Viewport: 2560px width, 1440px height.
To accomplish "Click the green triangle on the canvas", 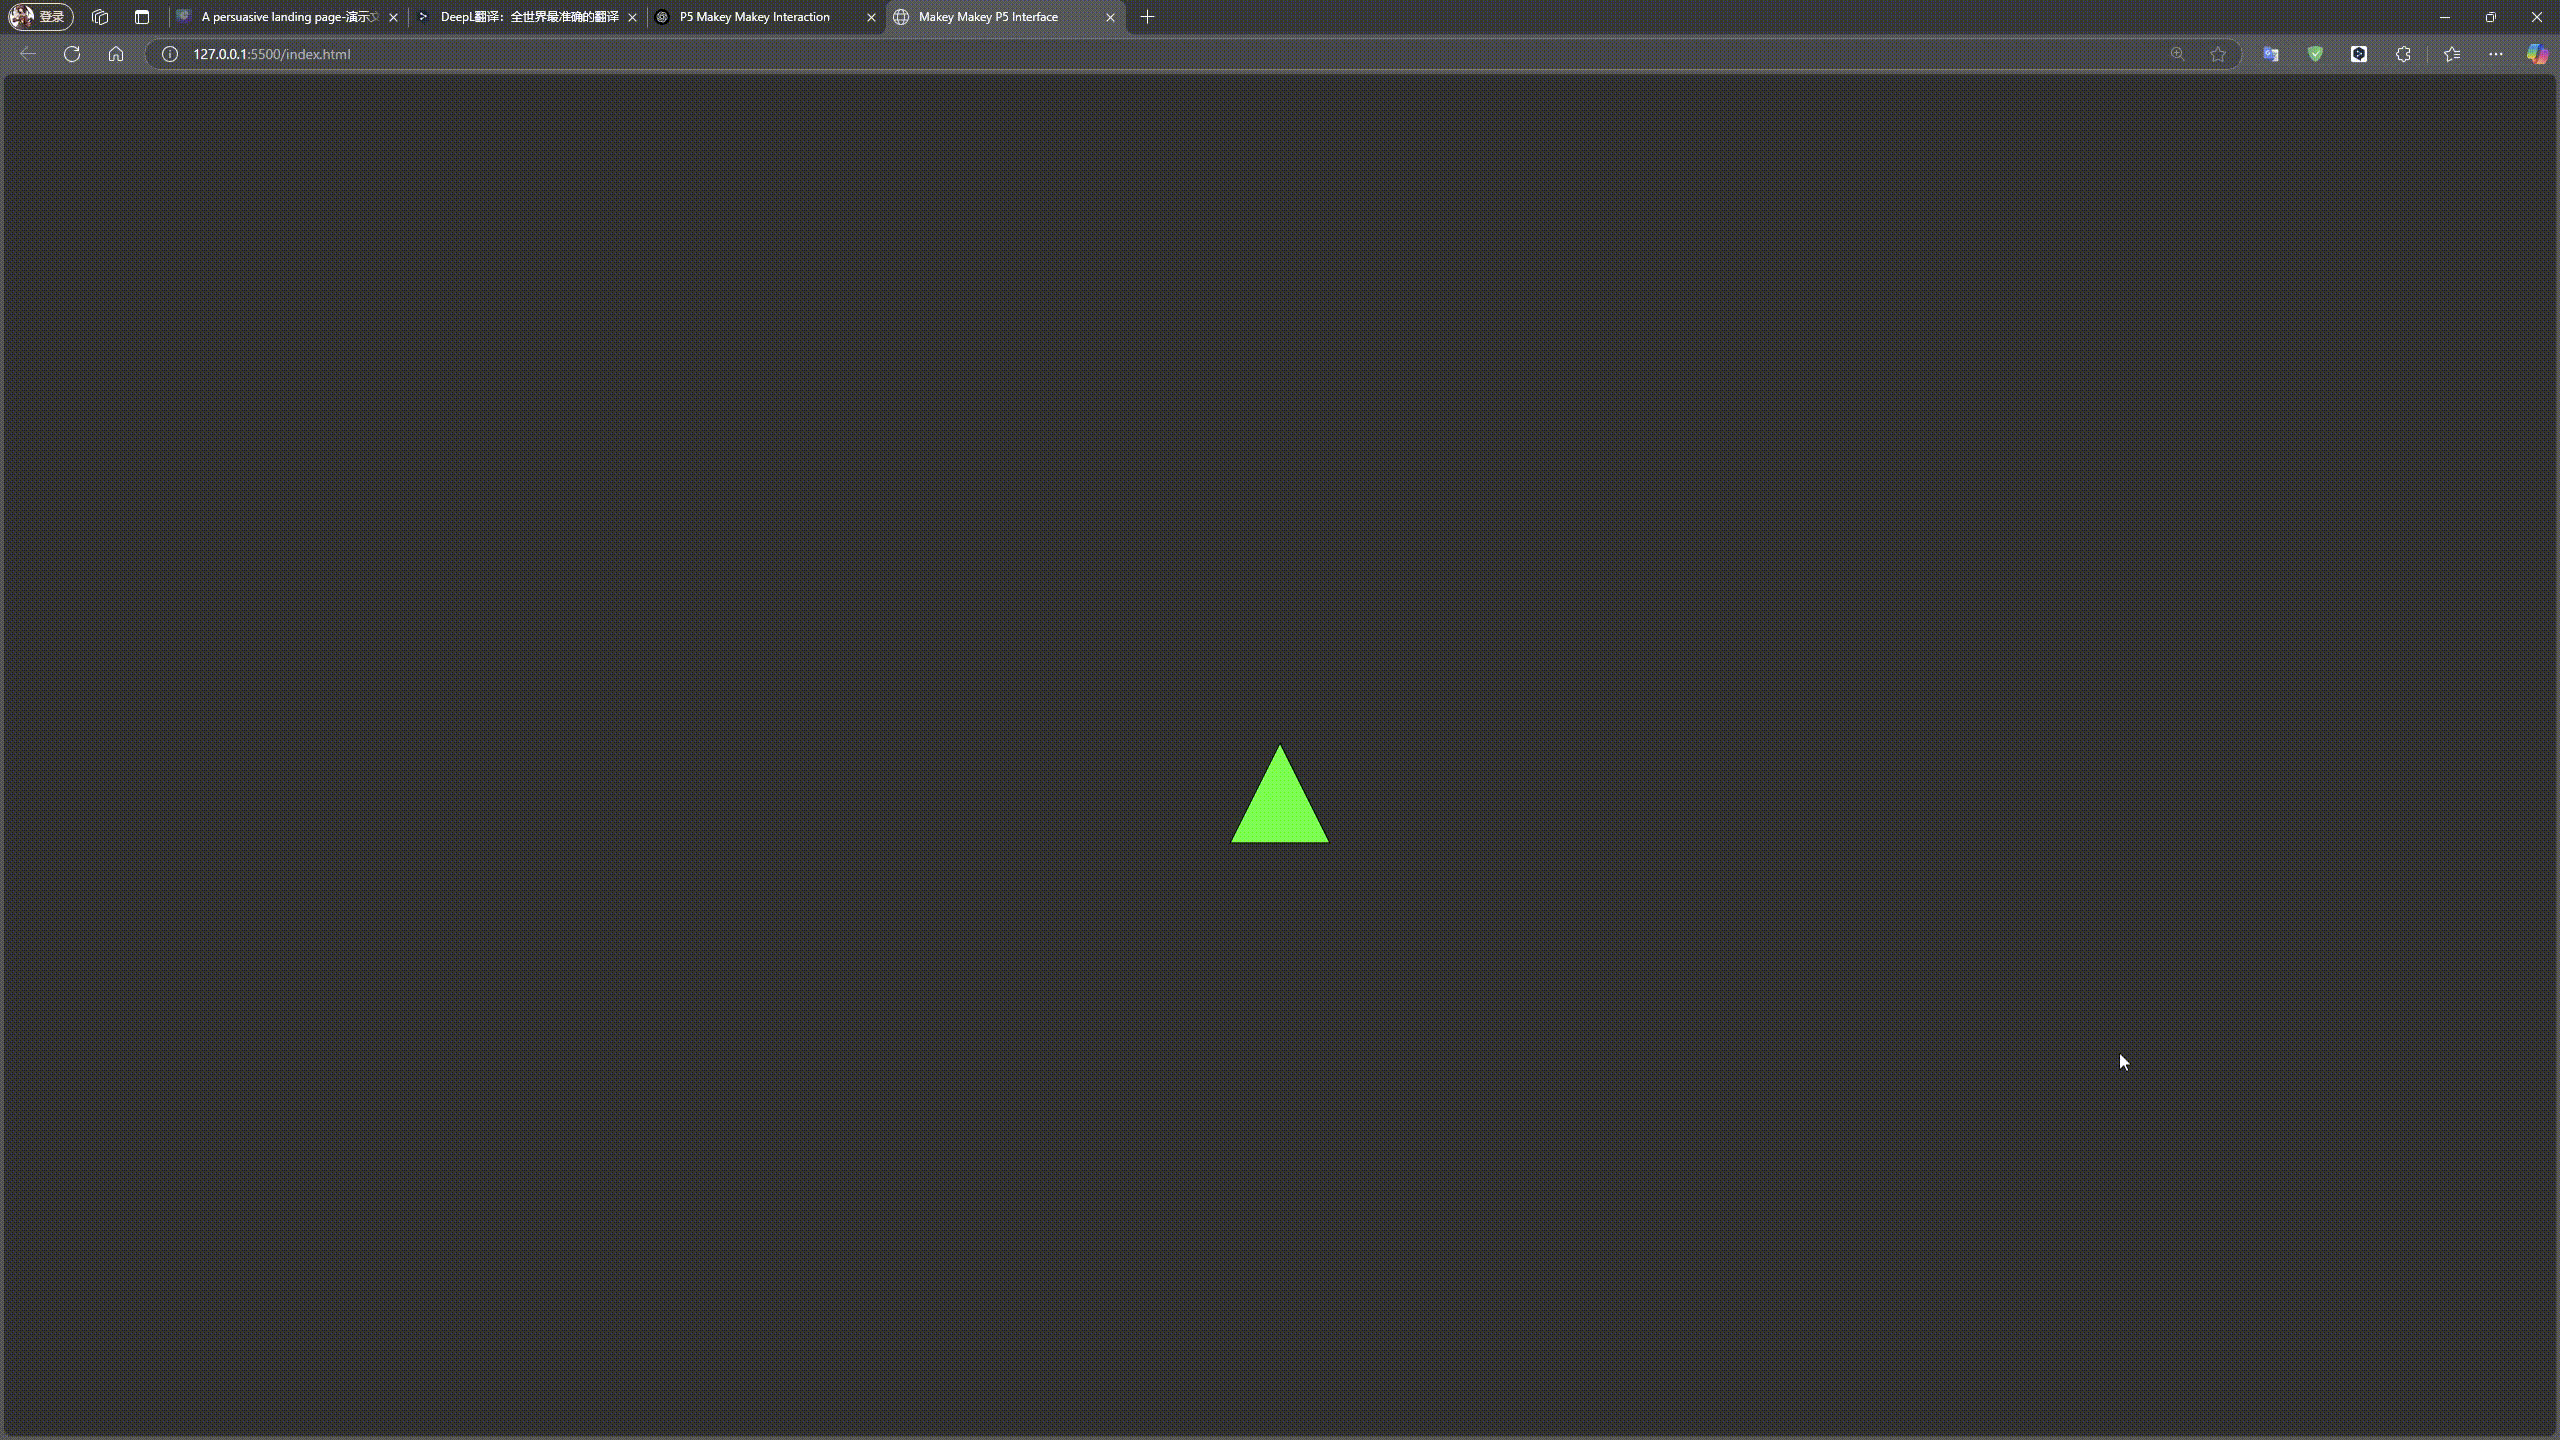I will tap(1280, 805).
